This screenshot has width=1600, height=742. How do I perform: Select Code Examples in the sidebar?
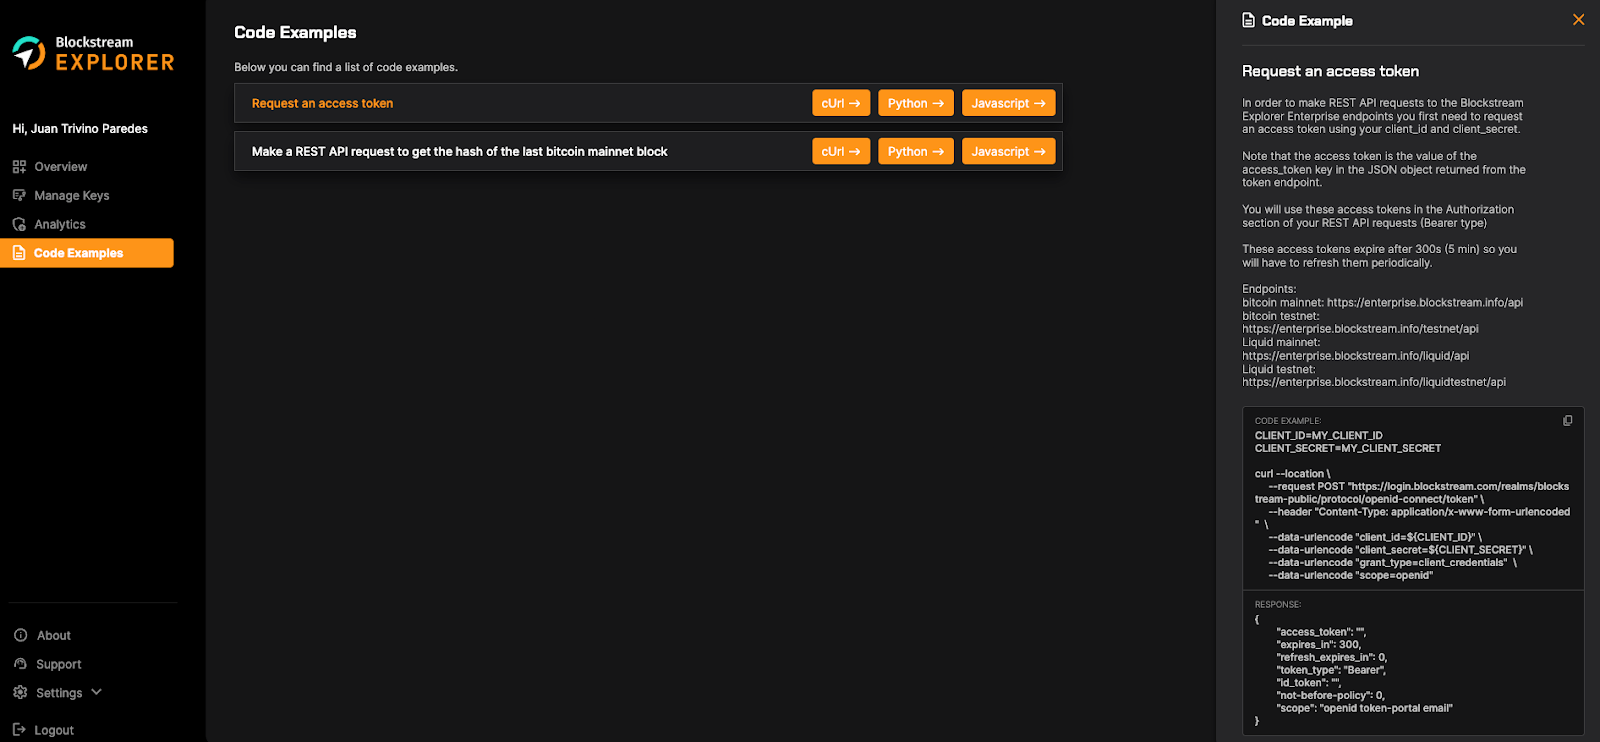pos(87,253)
